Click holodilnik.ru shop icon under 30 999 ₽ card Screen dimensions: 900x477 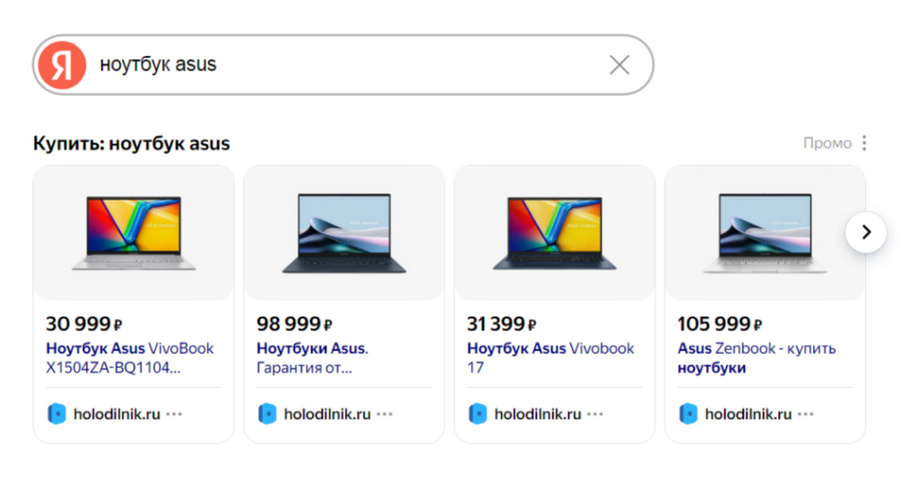coord(56,414)
